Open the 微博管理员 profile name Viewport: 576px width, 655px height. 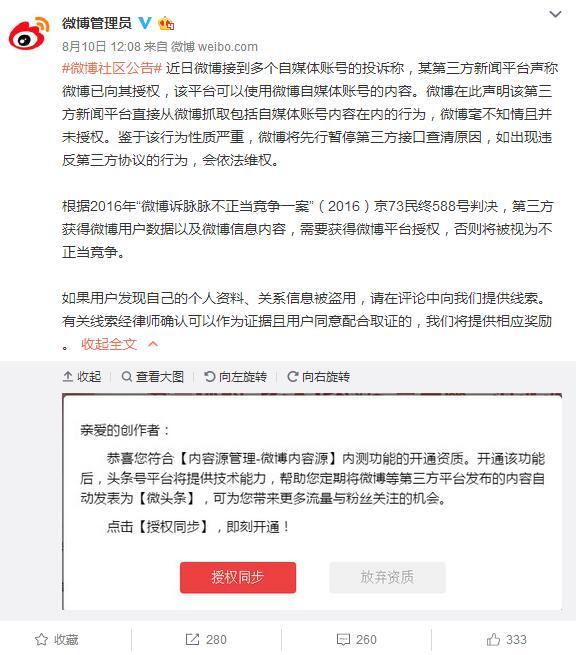[96, 23]
